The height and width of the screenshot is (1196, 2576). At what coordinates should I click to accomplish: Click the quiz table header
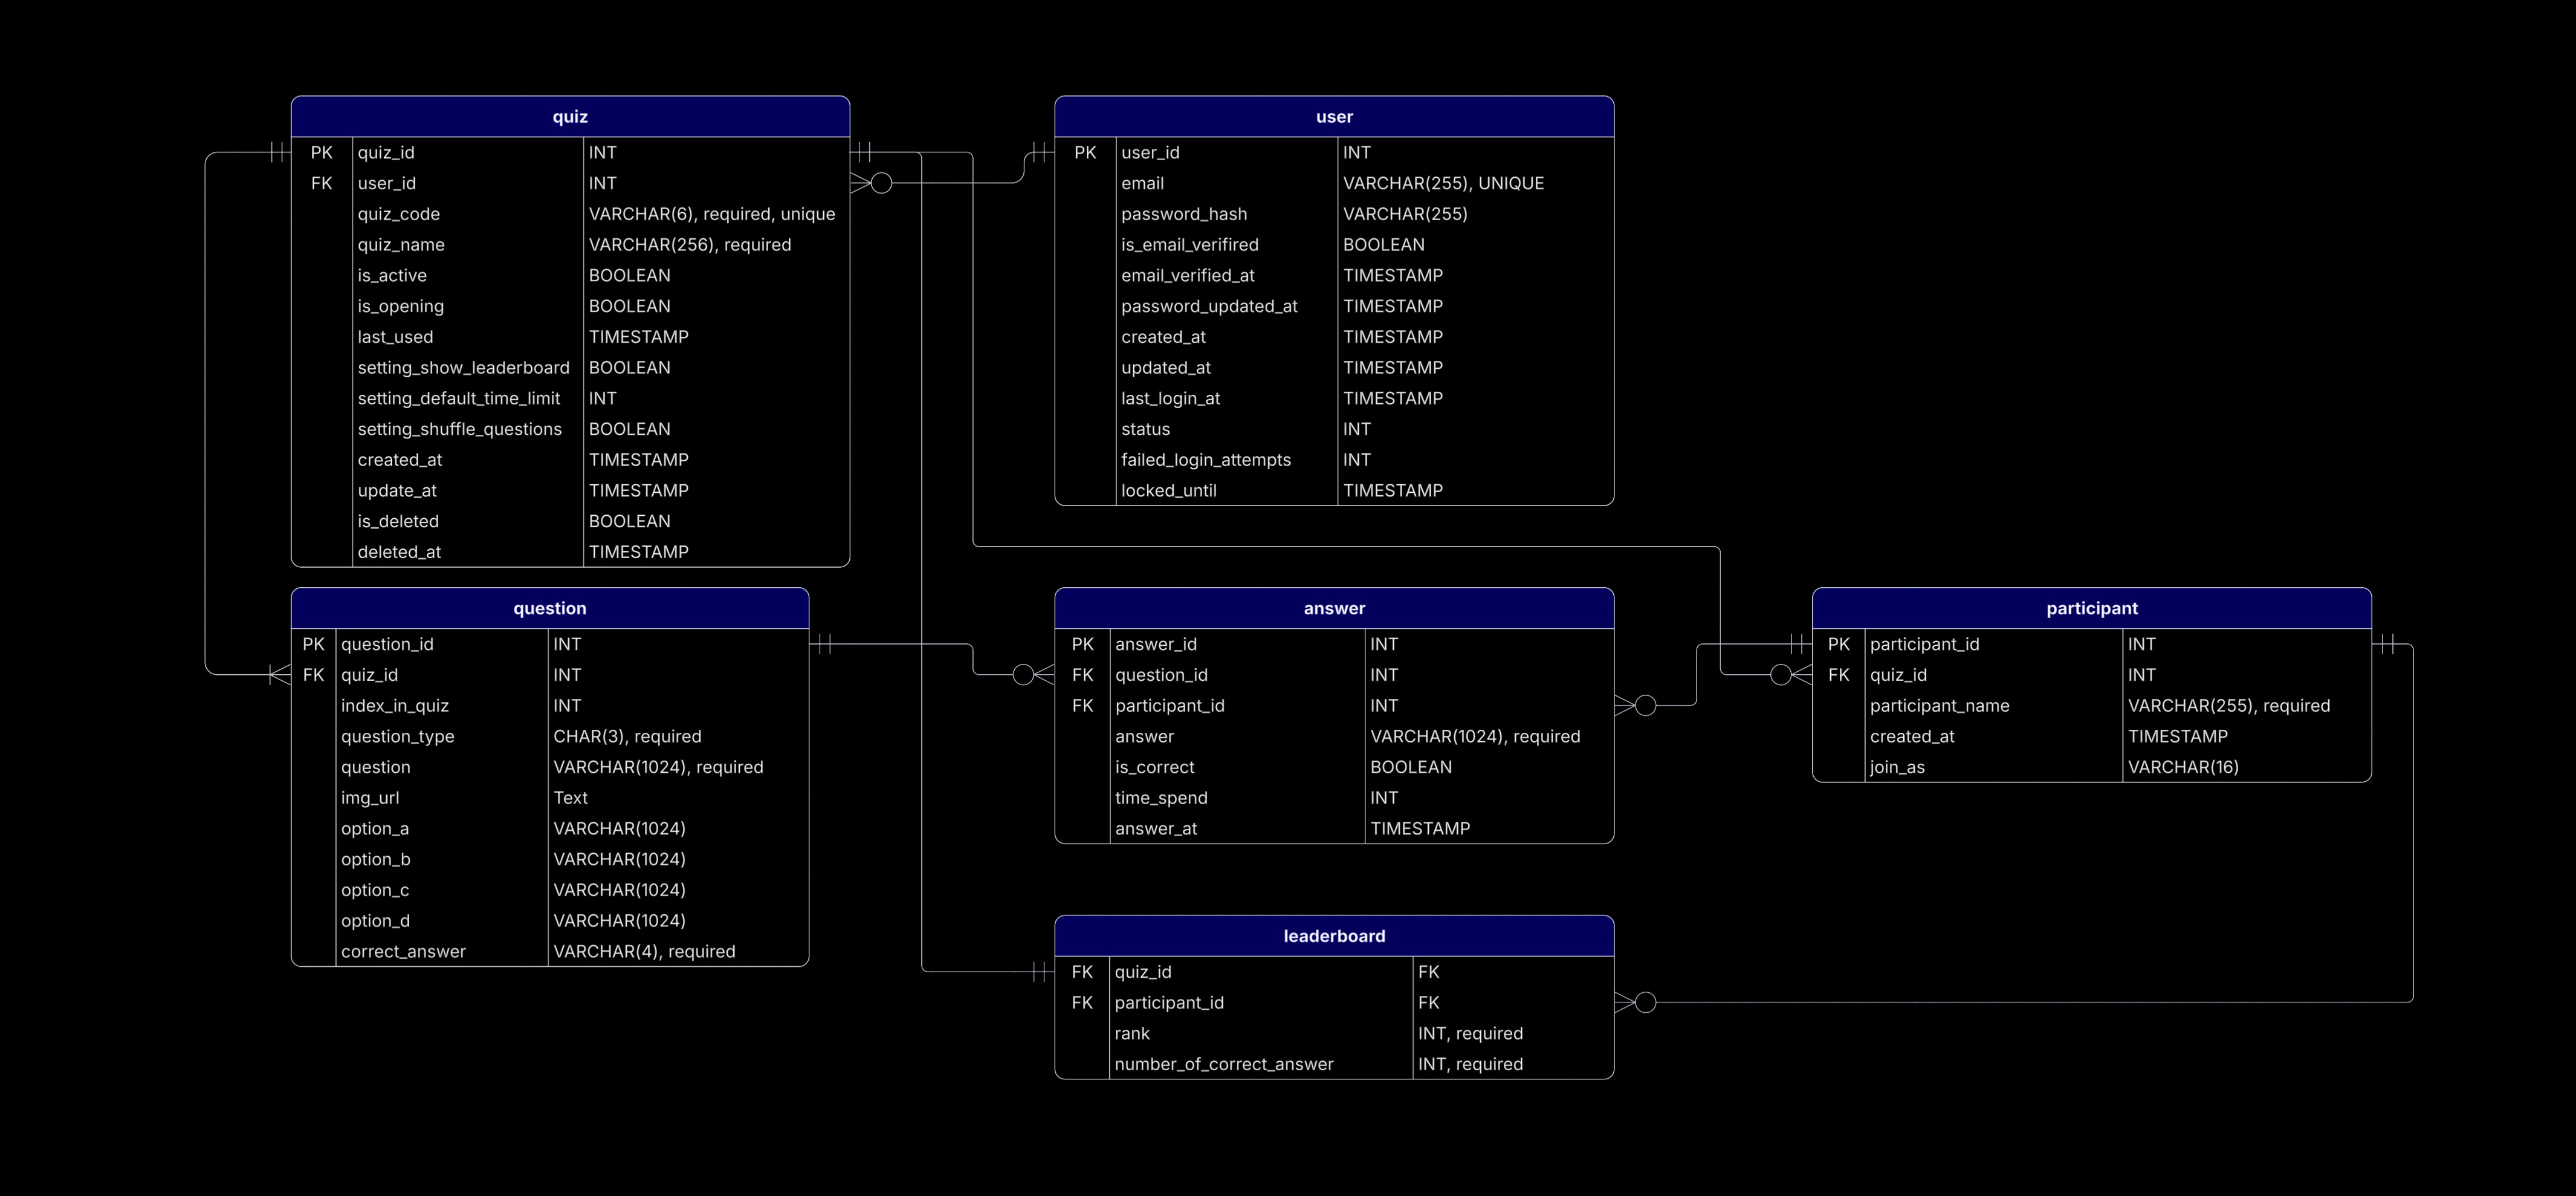click(x=570, y=117)
